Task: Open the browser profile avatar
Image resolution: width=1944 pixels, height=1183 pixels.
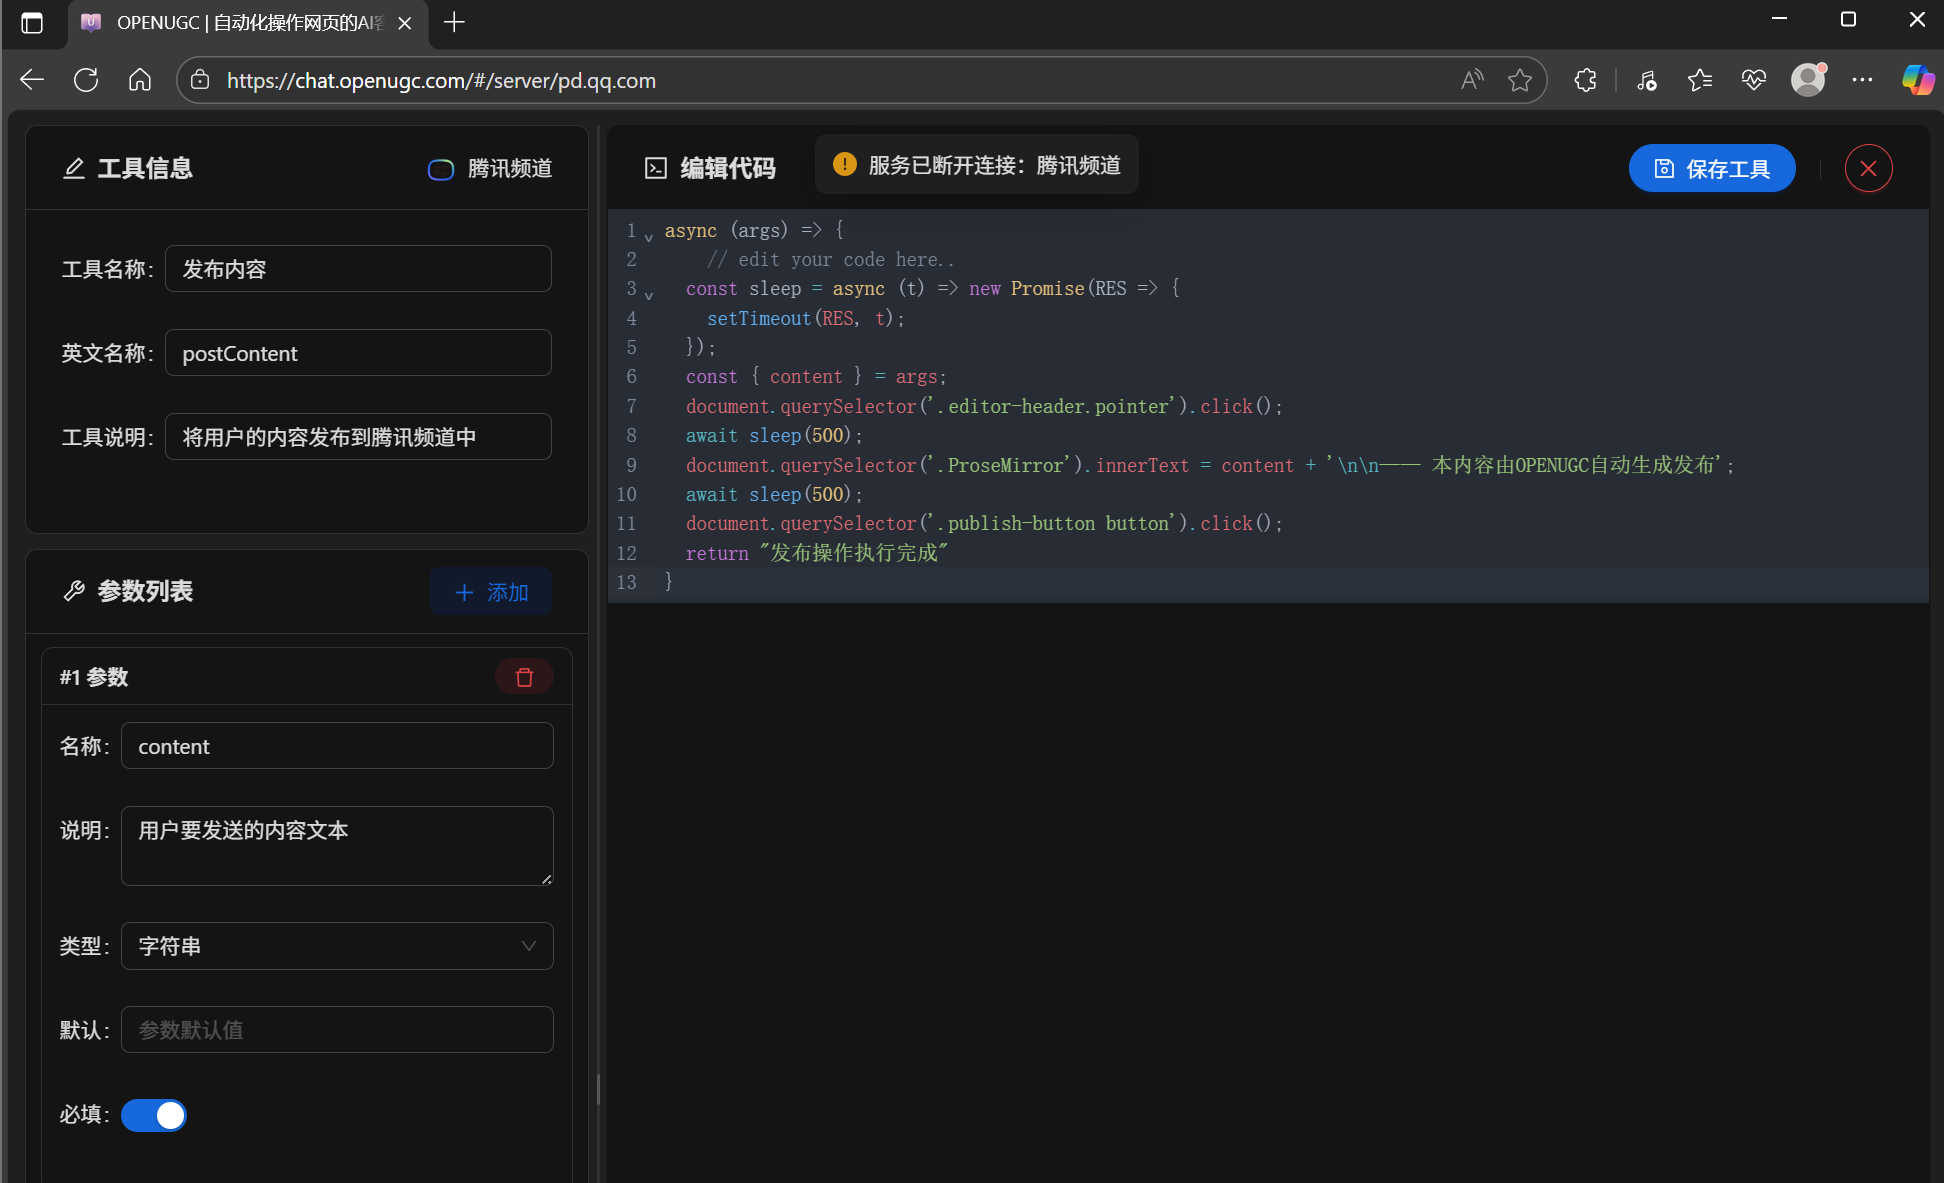Action: 1808,79
